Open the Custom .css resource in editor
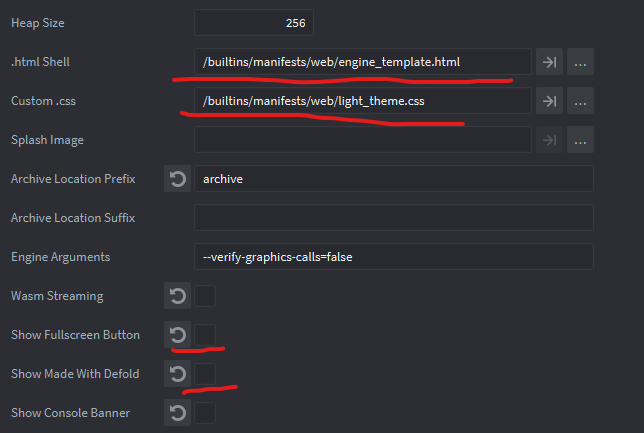 (x=549, y=101)
